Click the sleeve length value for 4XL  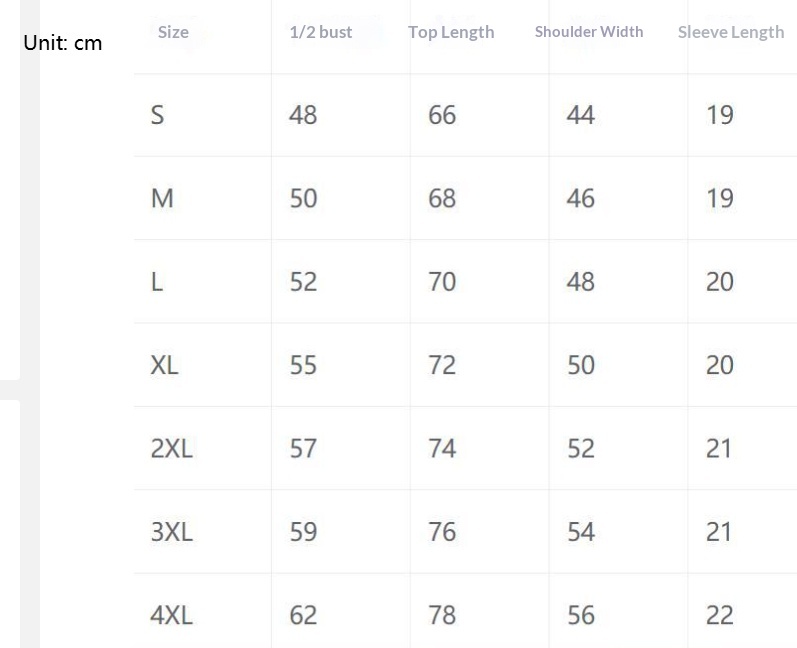click(x=720, y=615)
